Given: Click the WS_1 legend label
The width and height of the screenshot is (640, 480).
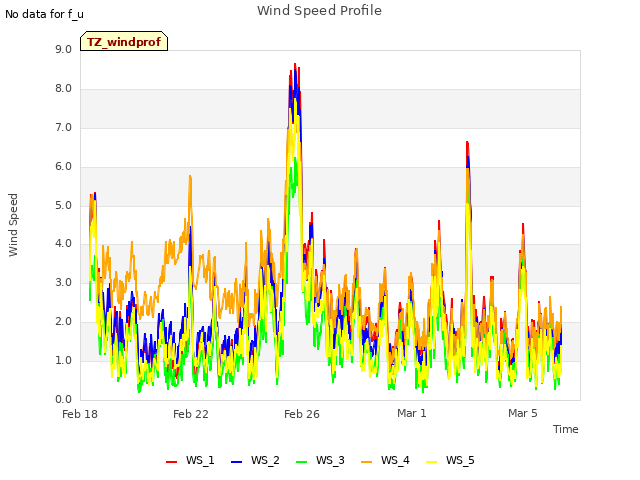Looking at the screenshot, I should (x=200, y=460).
